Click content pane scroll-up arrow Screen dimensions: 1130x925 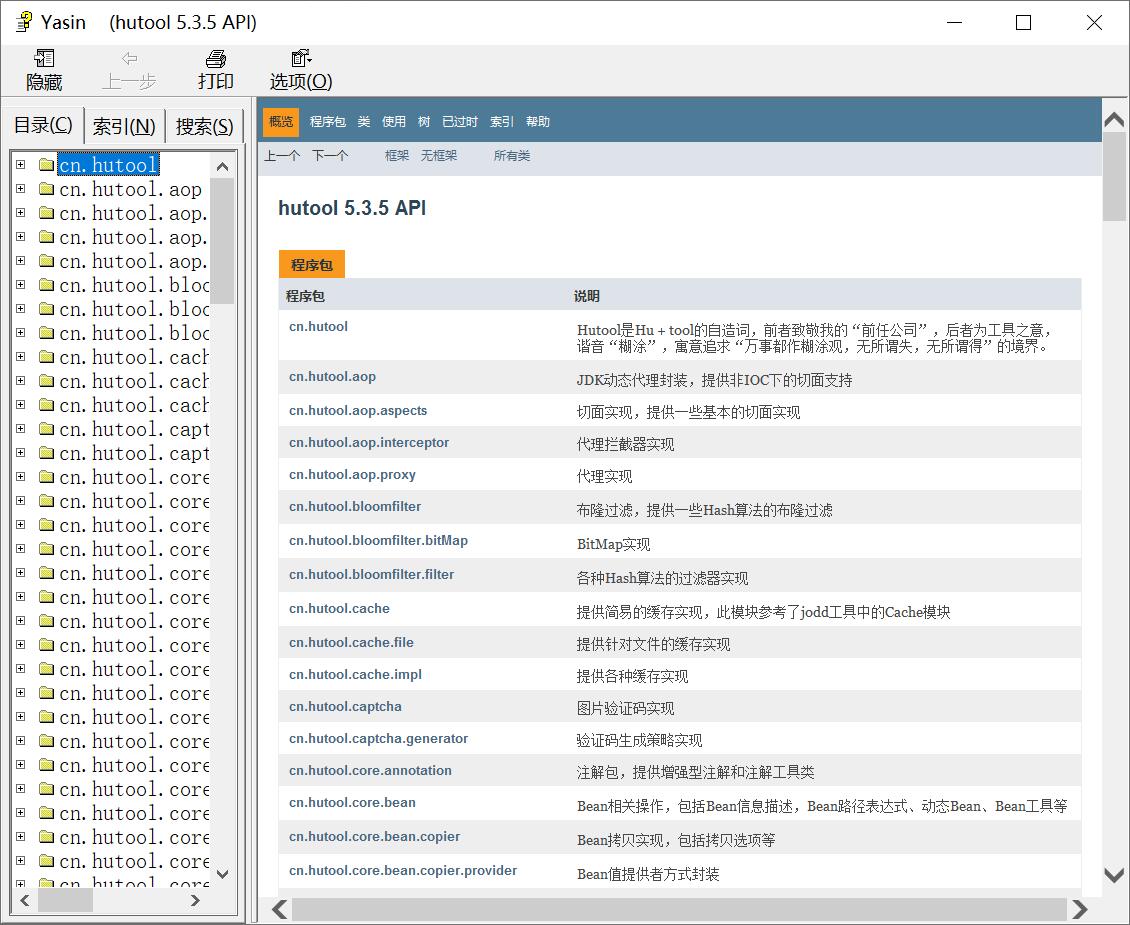(1114, 119)
